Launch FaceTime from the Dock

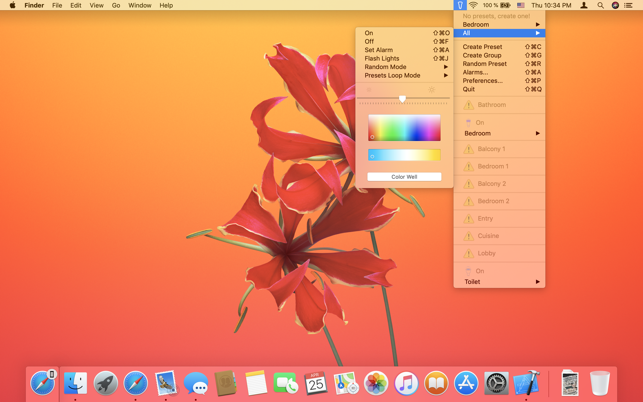click(x=286, y=383)
